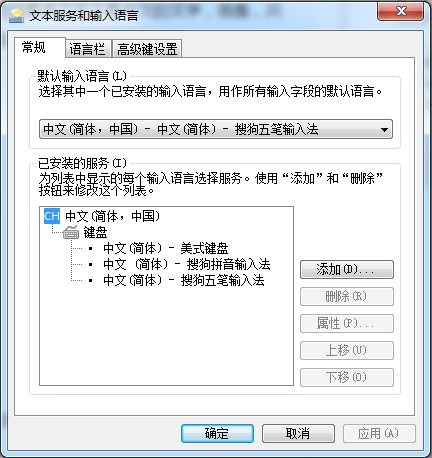Open the 高级键设置 tab
The height and width of the screenshot is (458, 432).
pos(147,49)
